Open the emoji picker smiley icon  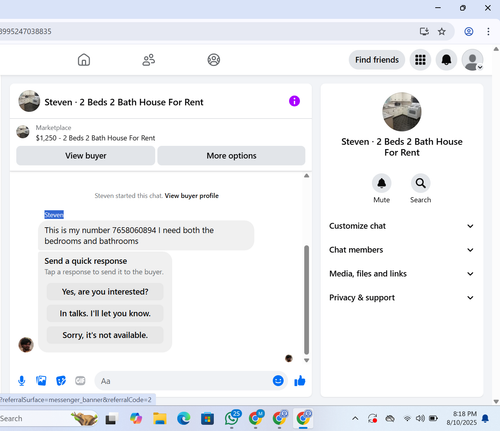(278, 380)
